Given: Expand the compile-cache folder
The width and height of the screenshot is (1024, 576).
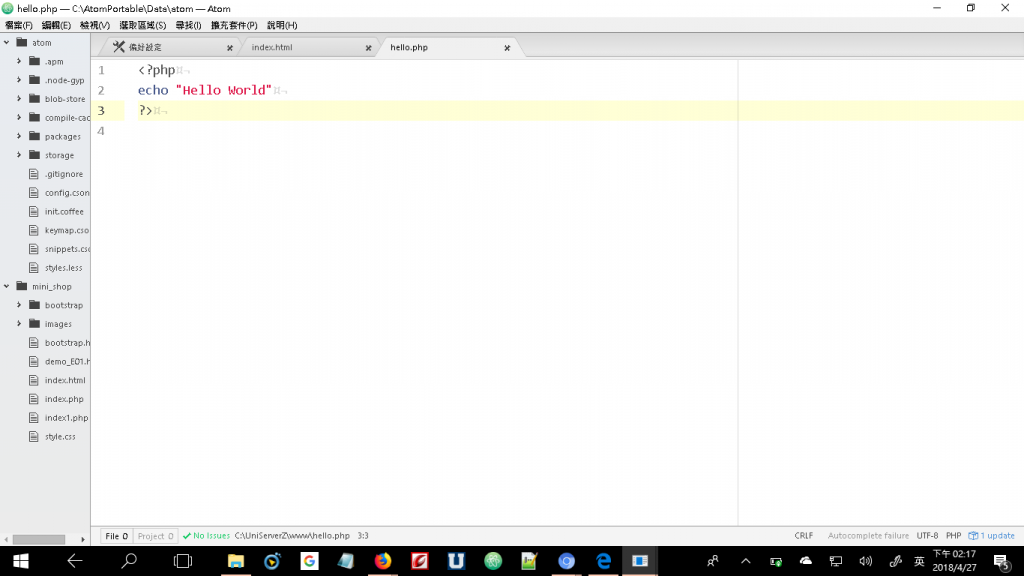Looking at the screenshot, I should click(x=19, y=118).
